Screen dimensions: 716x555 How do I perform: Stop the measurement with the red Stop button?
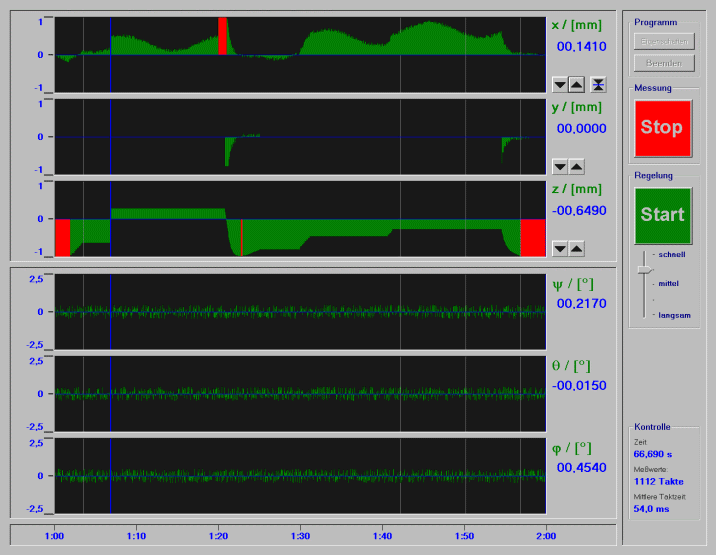pos(663,128)
